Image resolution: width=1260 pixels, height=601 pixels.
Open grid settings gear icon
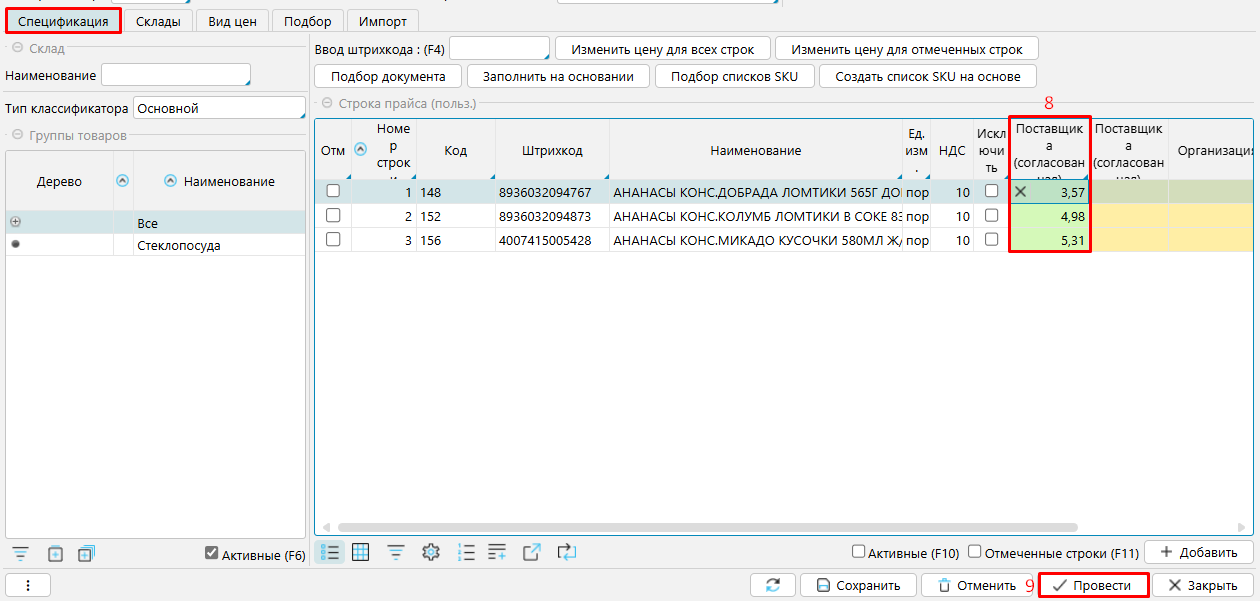pos(431,552)
